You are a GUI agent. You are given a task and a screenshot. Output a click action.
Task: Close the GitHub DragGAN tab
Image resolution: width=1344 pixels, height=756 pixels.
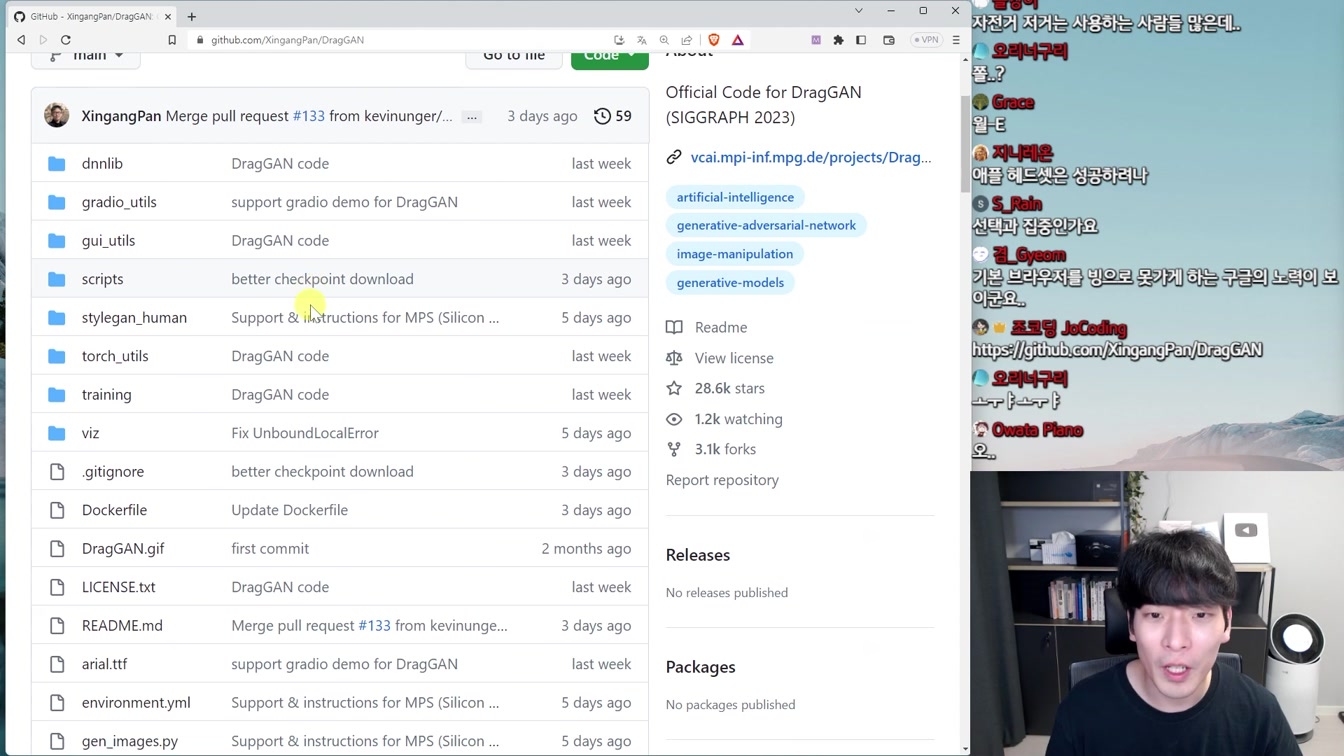point(168,17)
